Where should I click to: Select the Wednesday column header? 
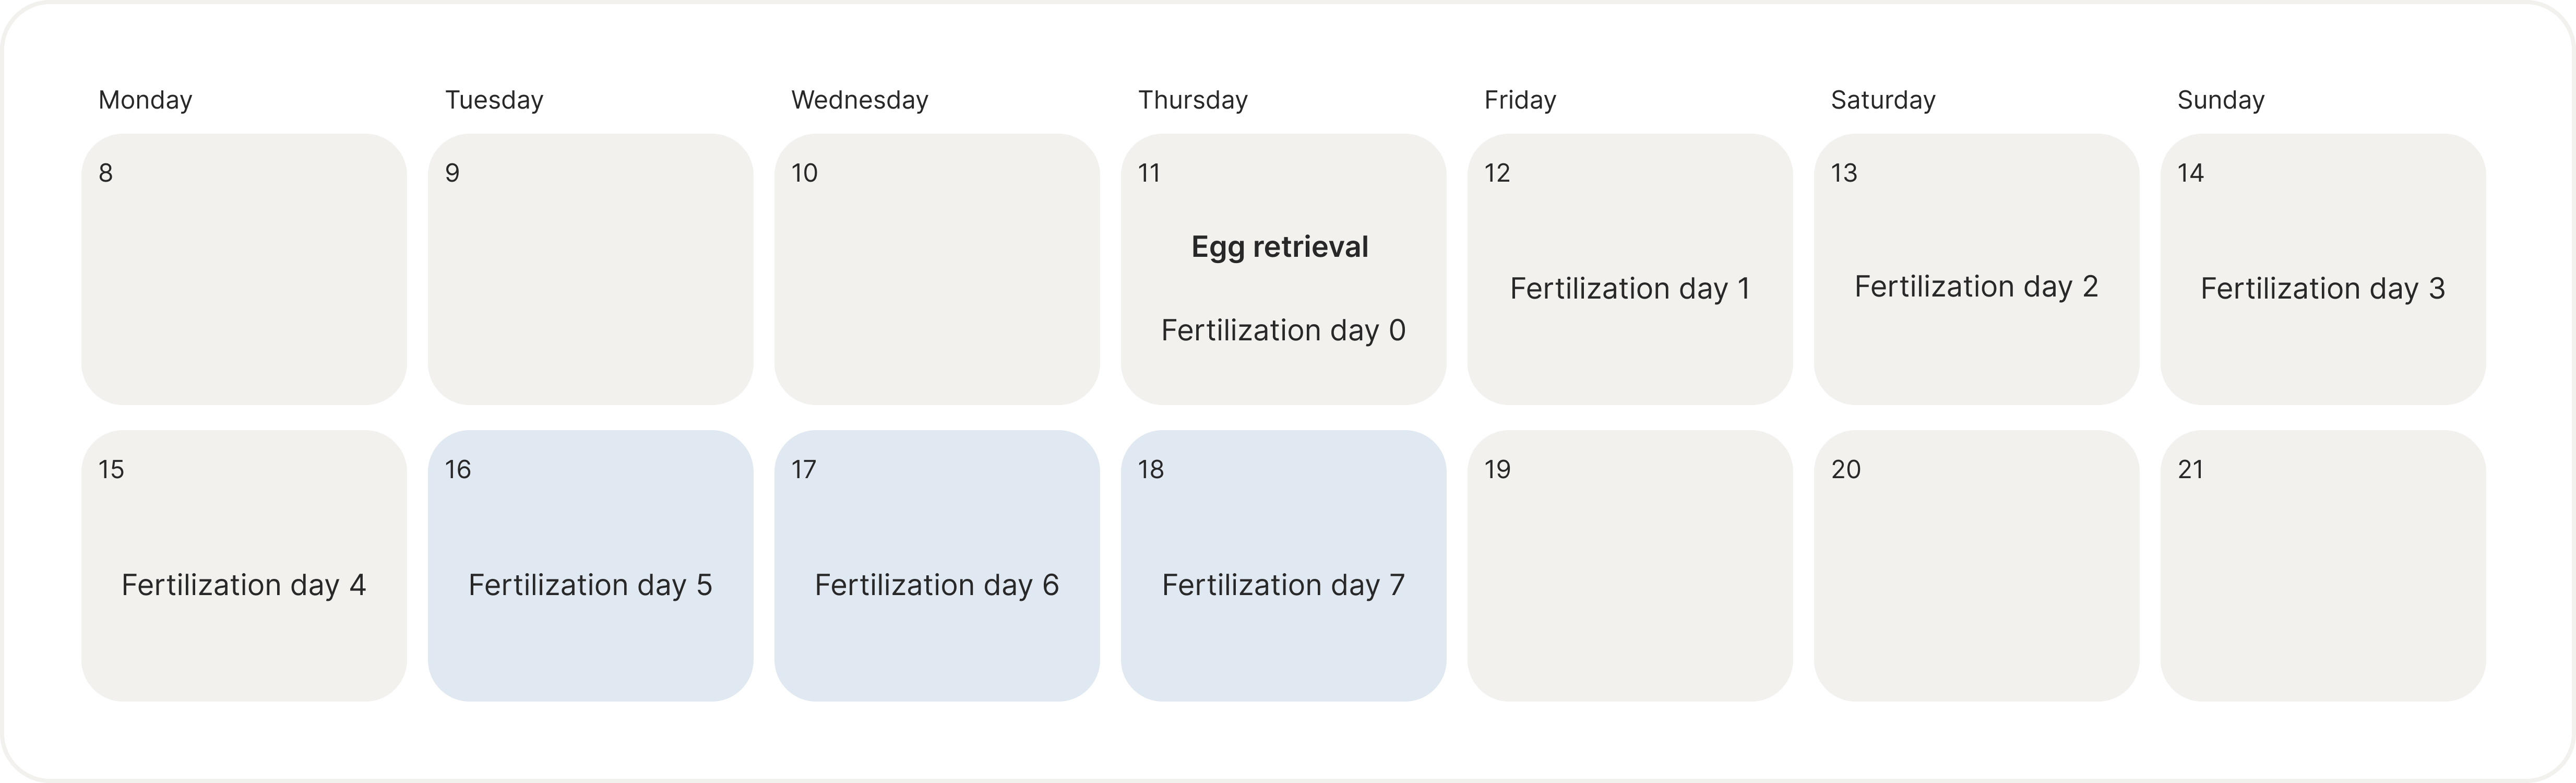(x=860, y=100)
